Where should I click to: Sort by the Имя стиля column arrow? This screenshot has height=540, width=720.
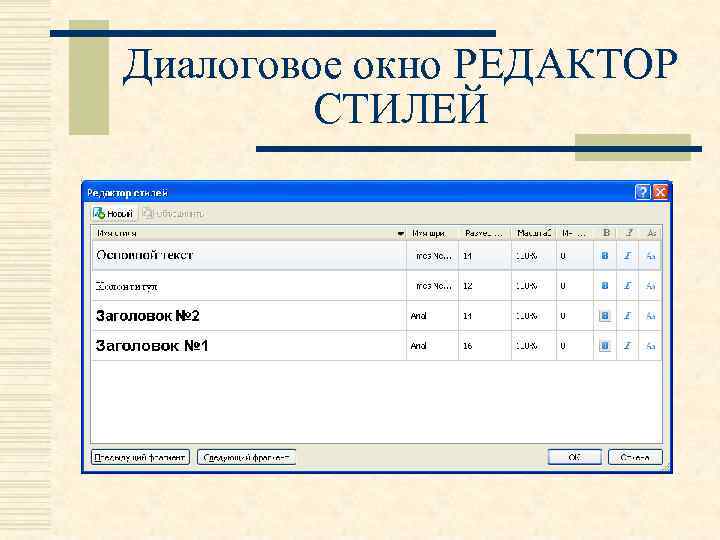click(400, 234)
